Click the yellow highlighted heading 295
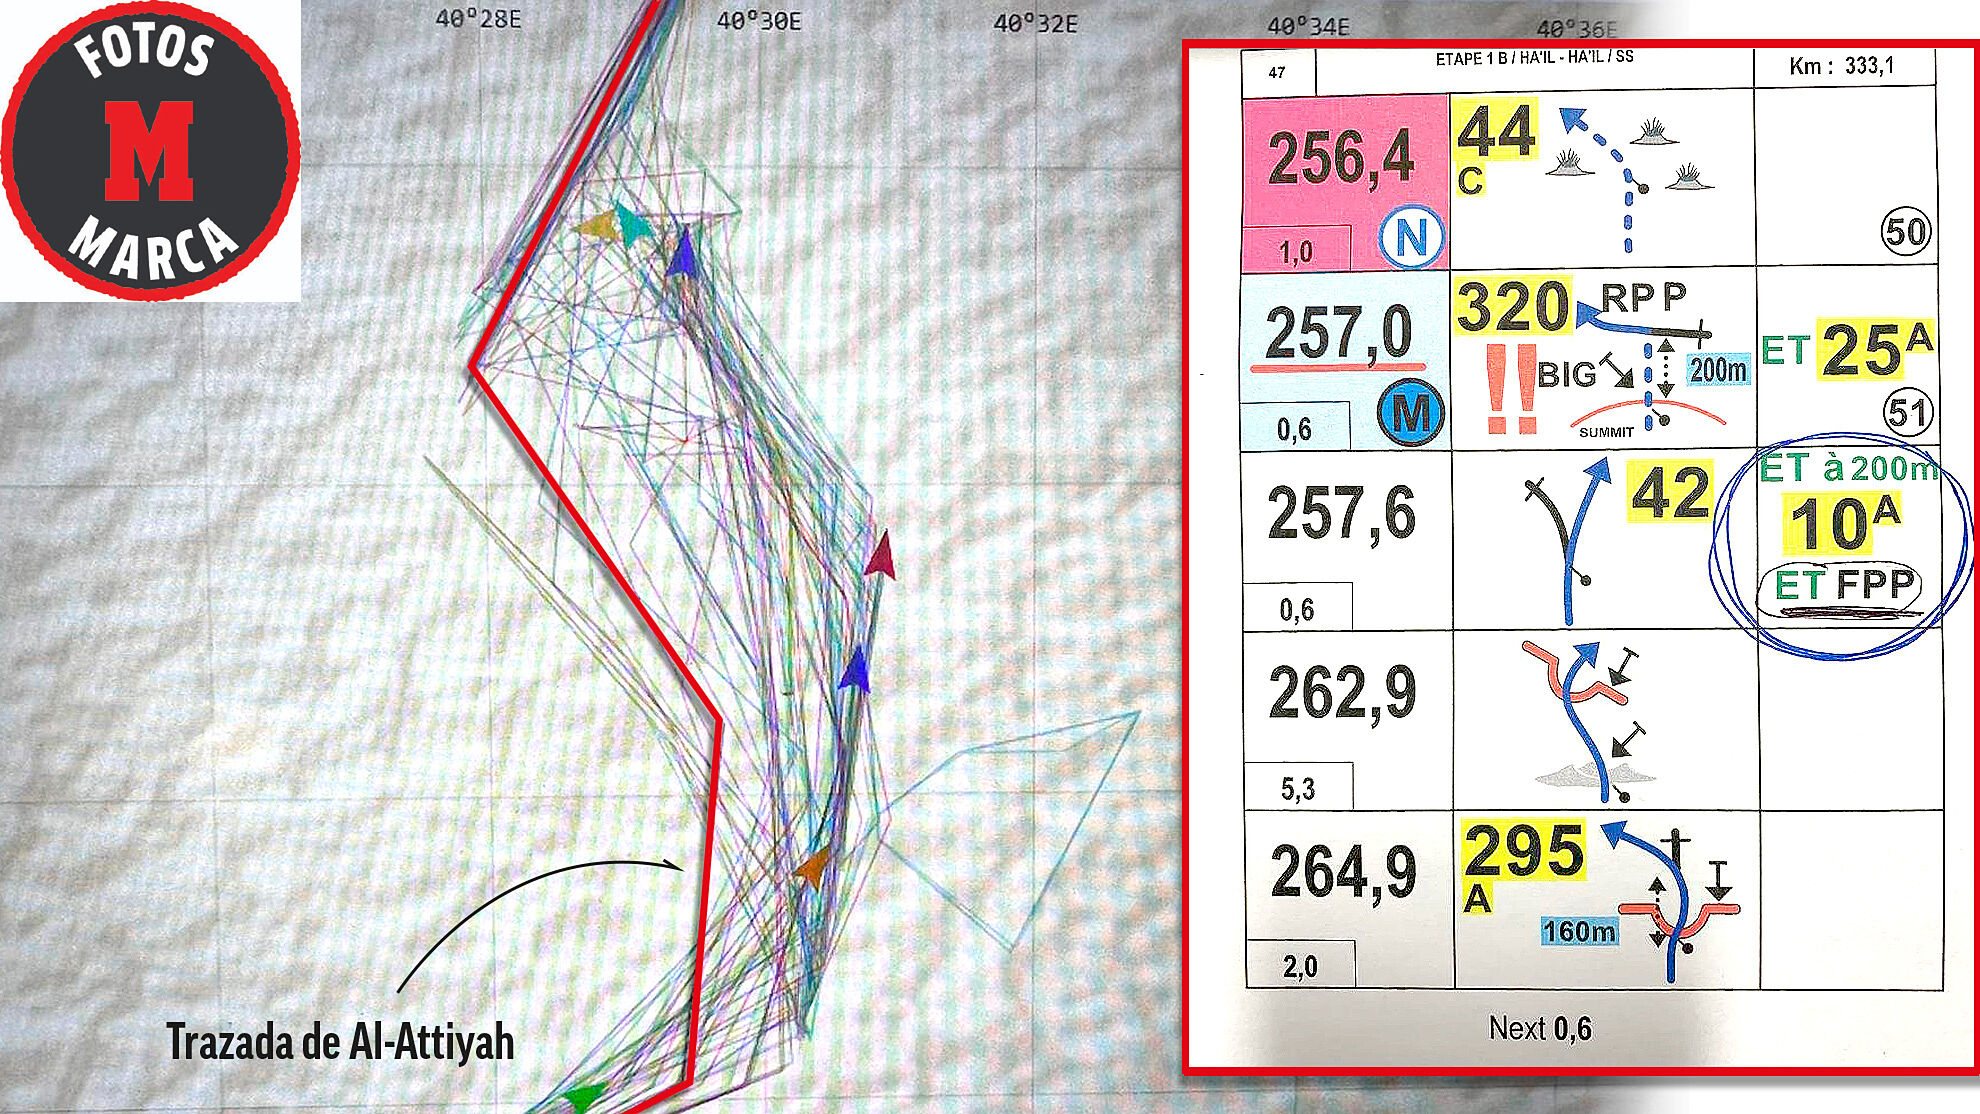 point(1524,851)
